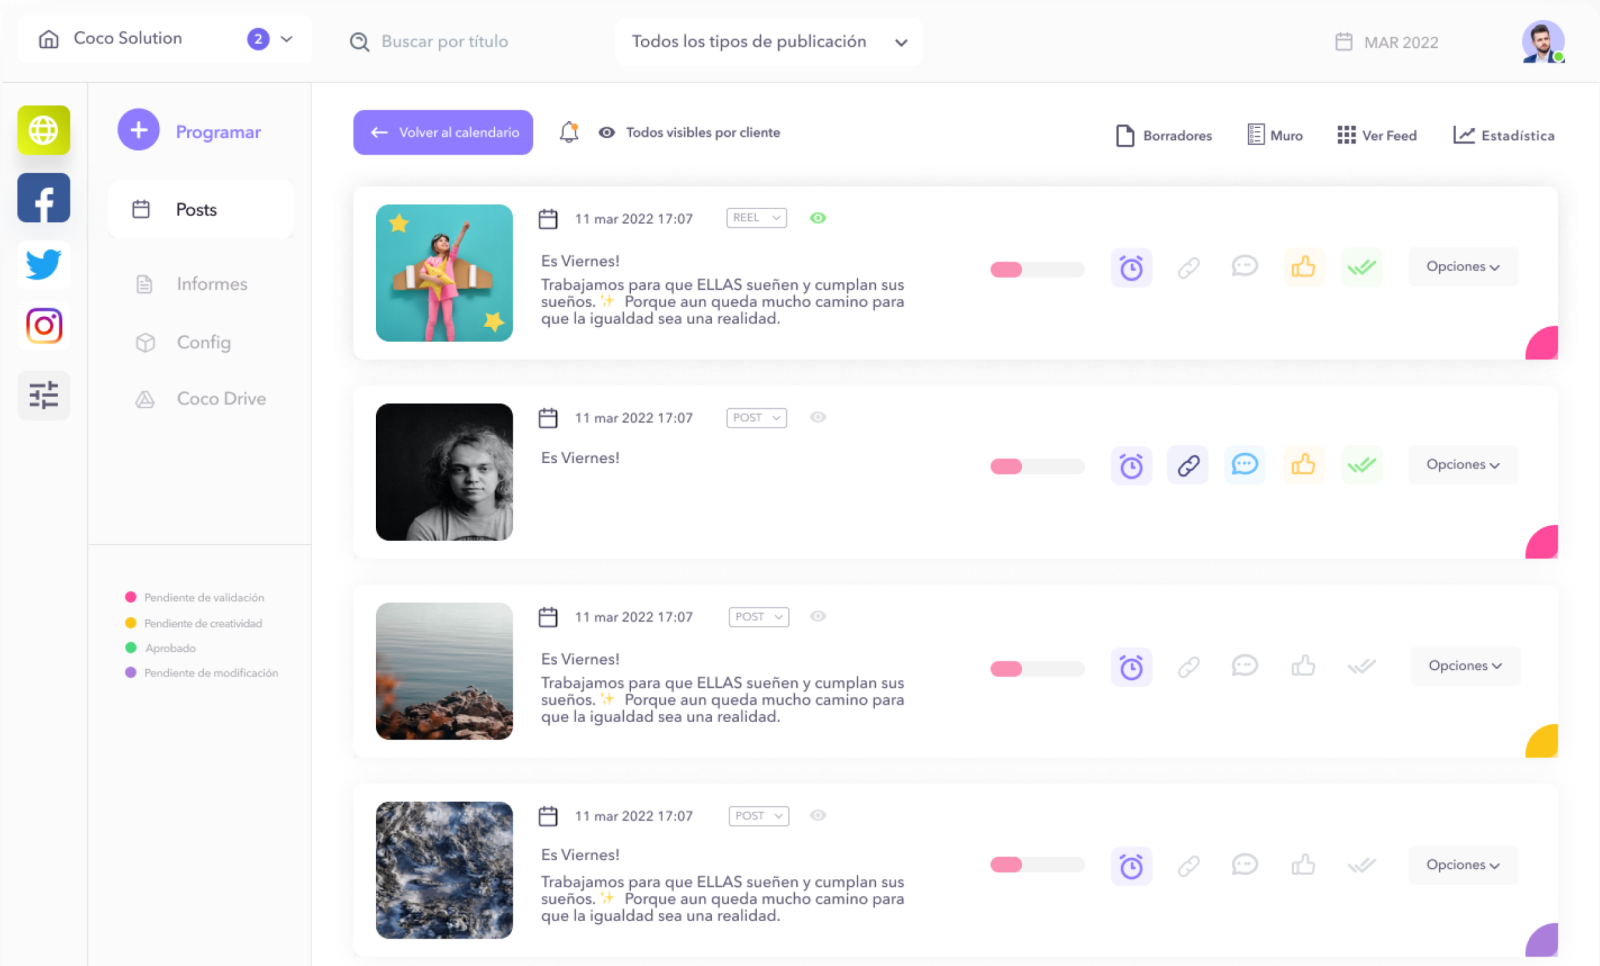Open the REEL type dropdown on first post
Screen dimensions: 1600x966
tap(756, 218)
